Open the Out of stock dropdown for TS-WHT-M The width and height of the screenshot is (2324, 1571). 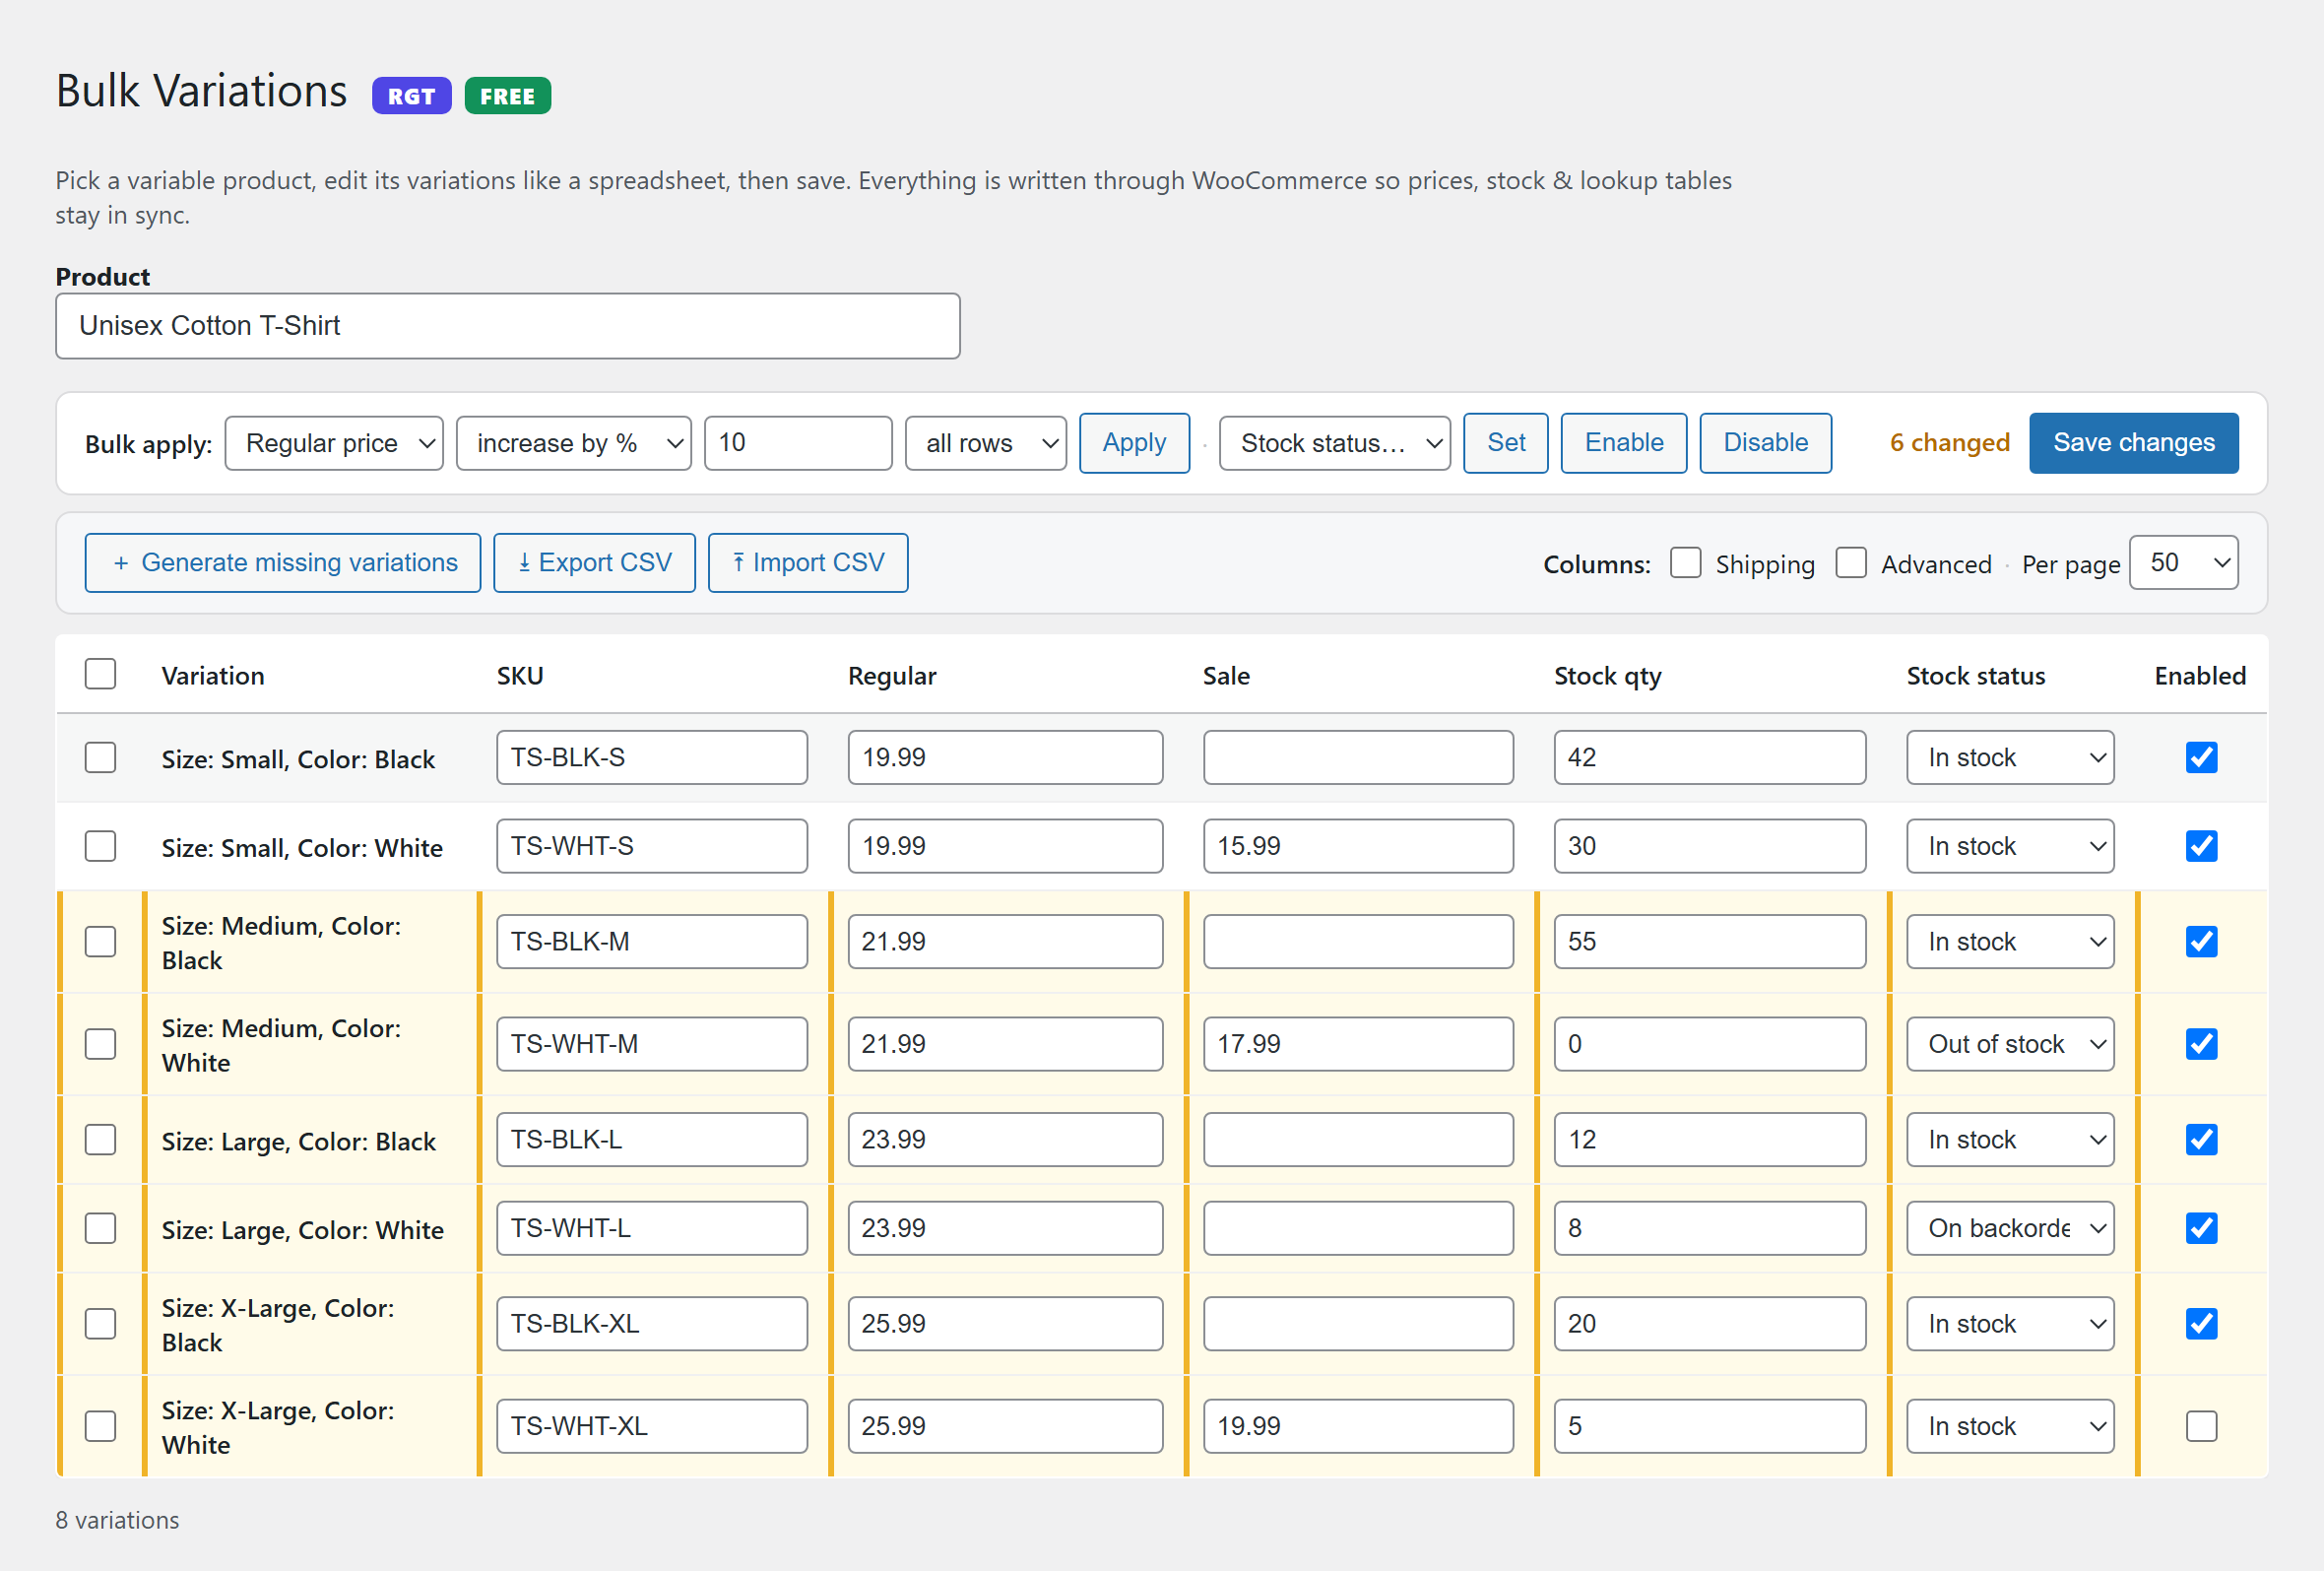click(x=2010, y=1044)
